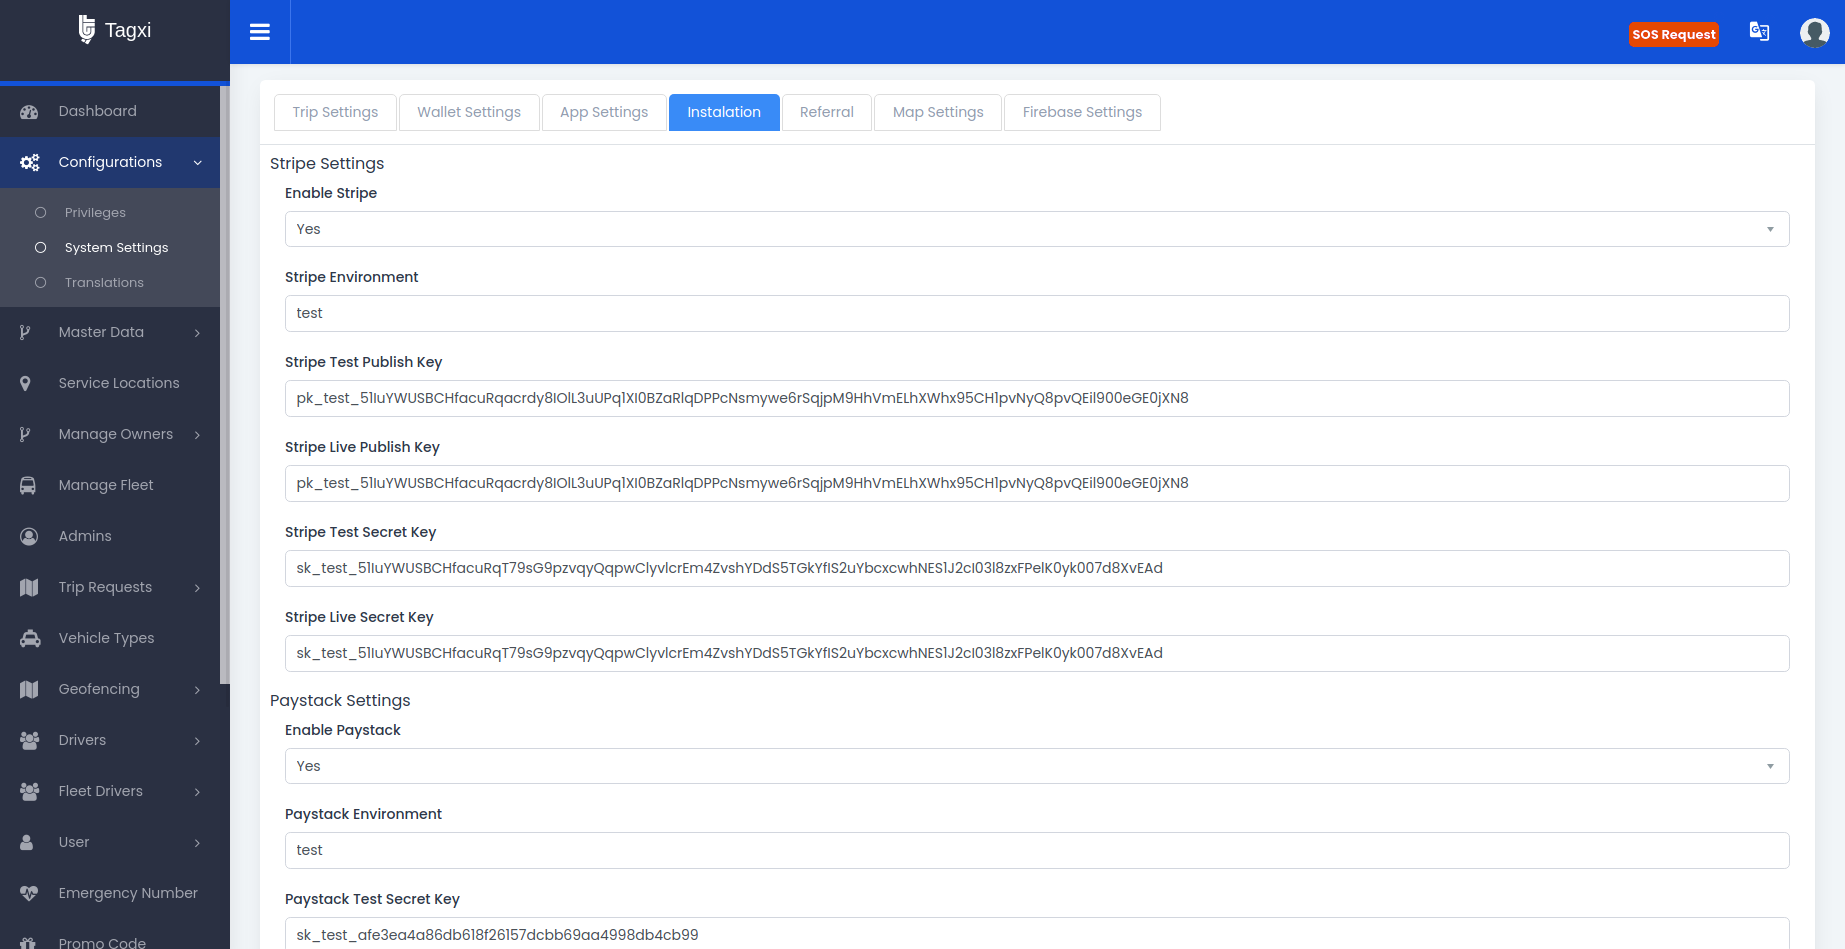
Task: Collapse the Configurations menu chevron
Action: [x=198, y=163]
